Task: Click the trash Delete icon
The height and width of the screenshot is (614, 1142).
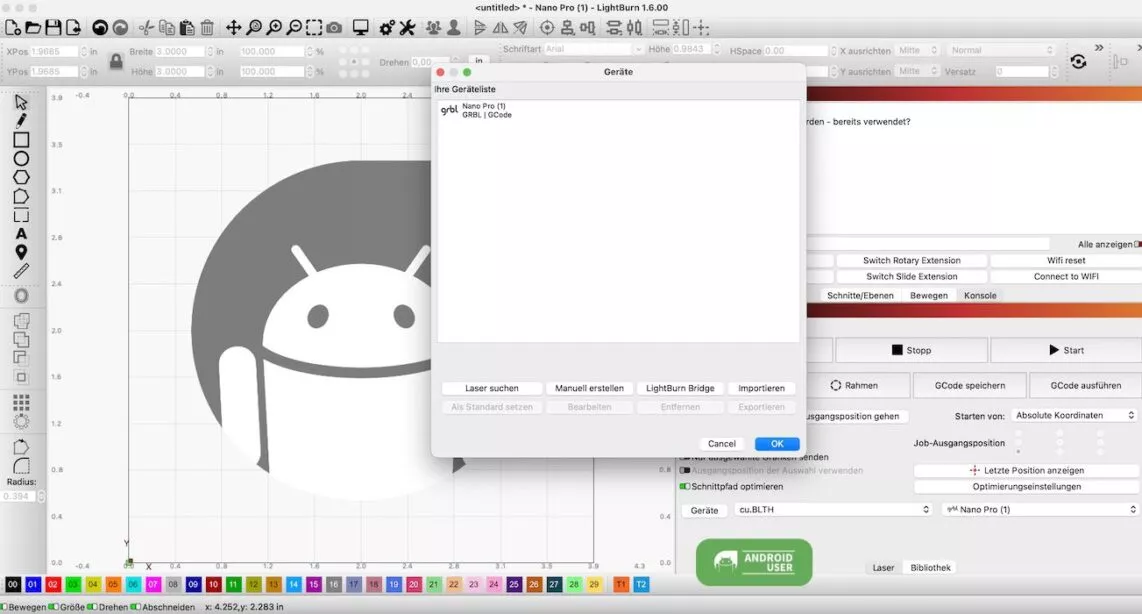Action: pos(208,28)
